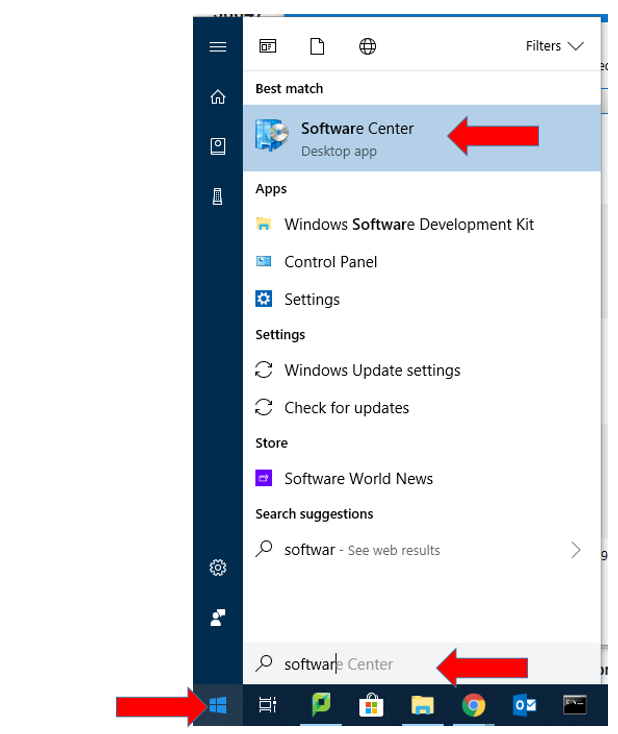The image size is (618, 734).
Task: Click the Apps section heading
Action: [271, 189]
